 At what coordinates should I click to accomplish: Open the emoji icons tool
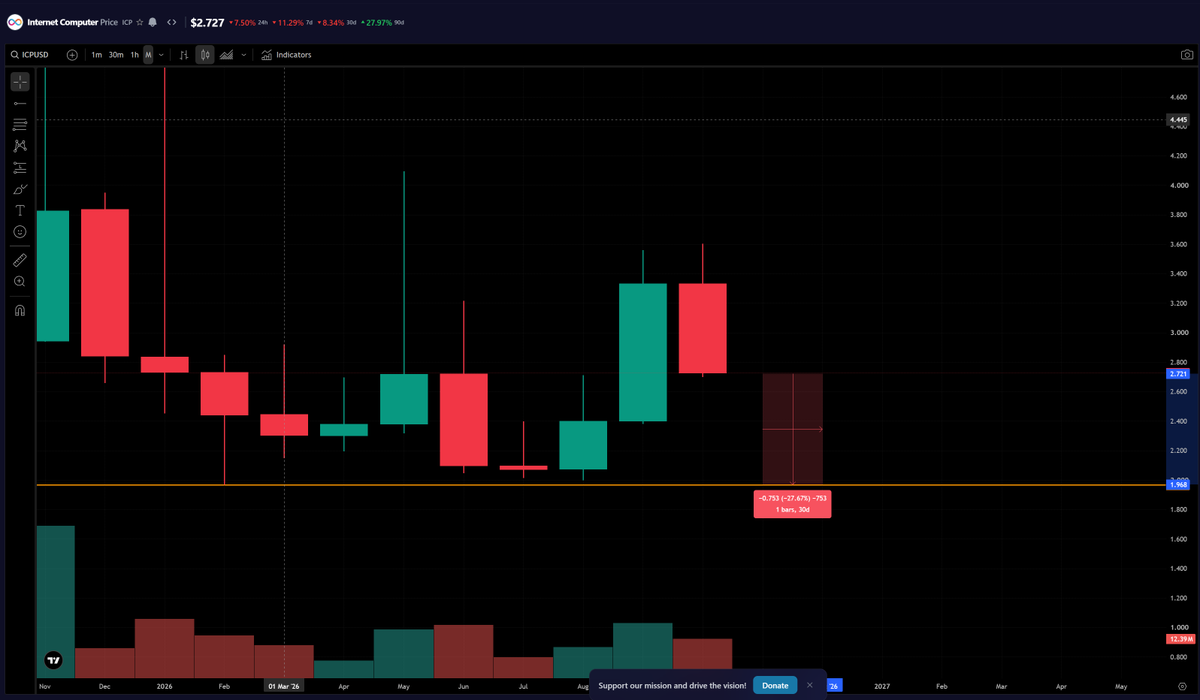(20, 232)
